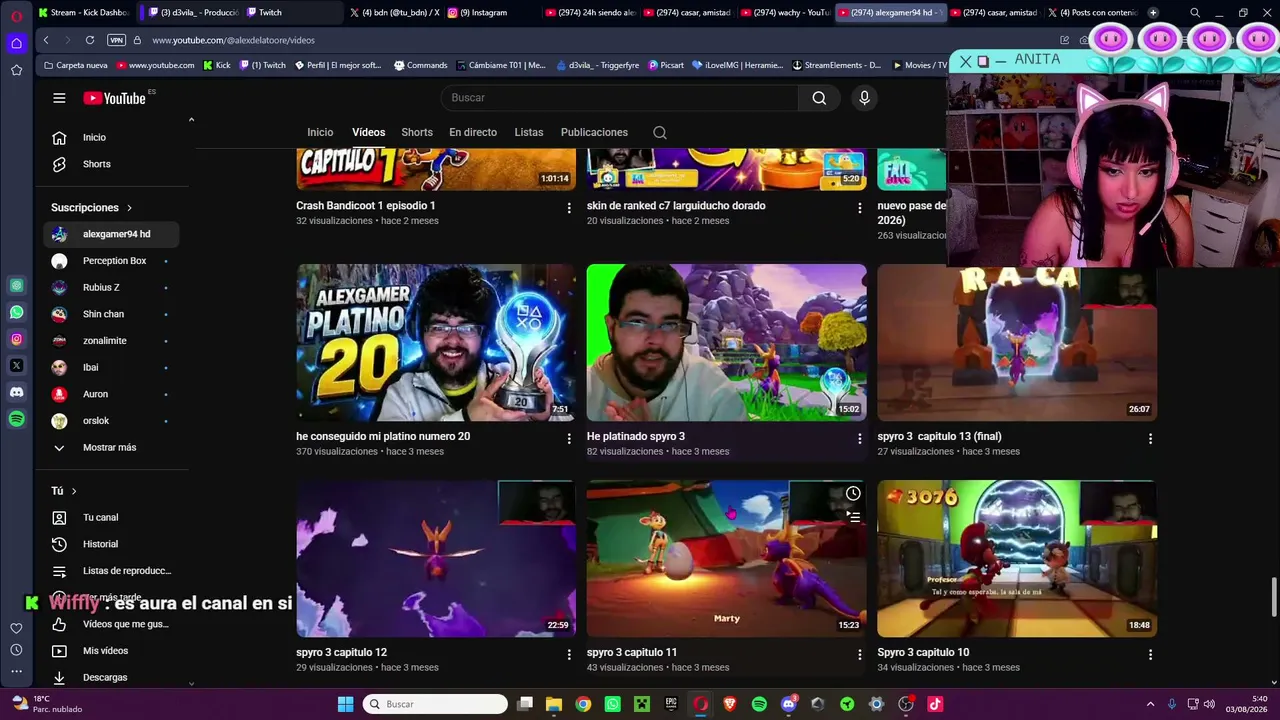This screenshot has width=1280, height=720.
Task: Open Brave browser from the taskbar
Action: pyautogui.click(x=729, y=704)
